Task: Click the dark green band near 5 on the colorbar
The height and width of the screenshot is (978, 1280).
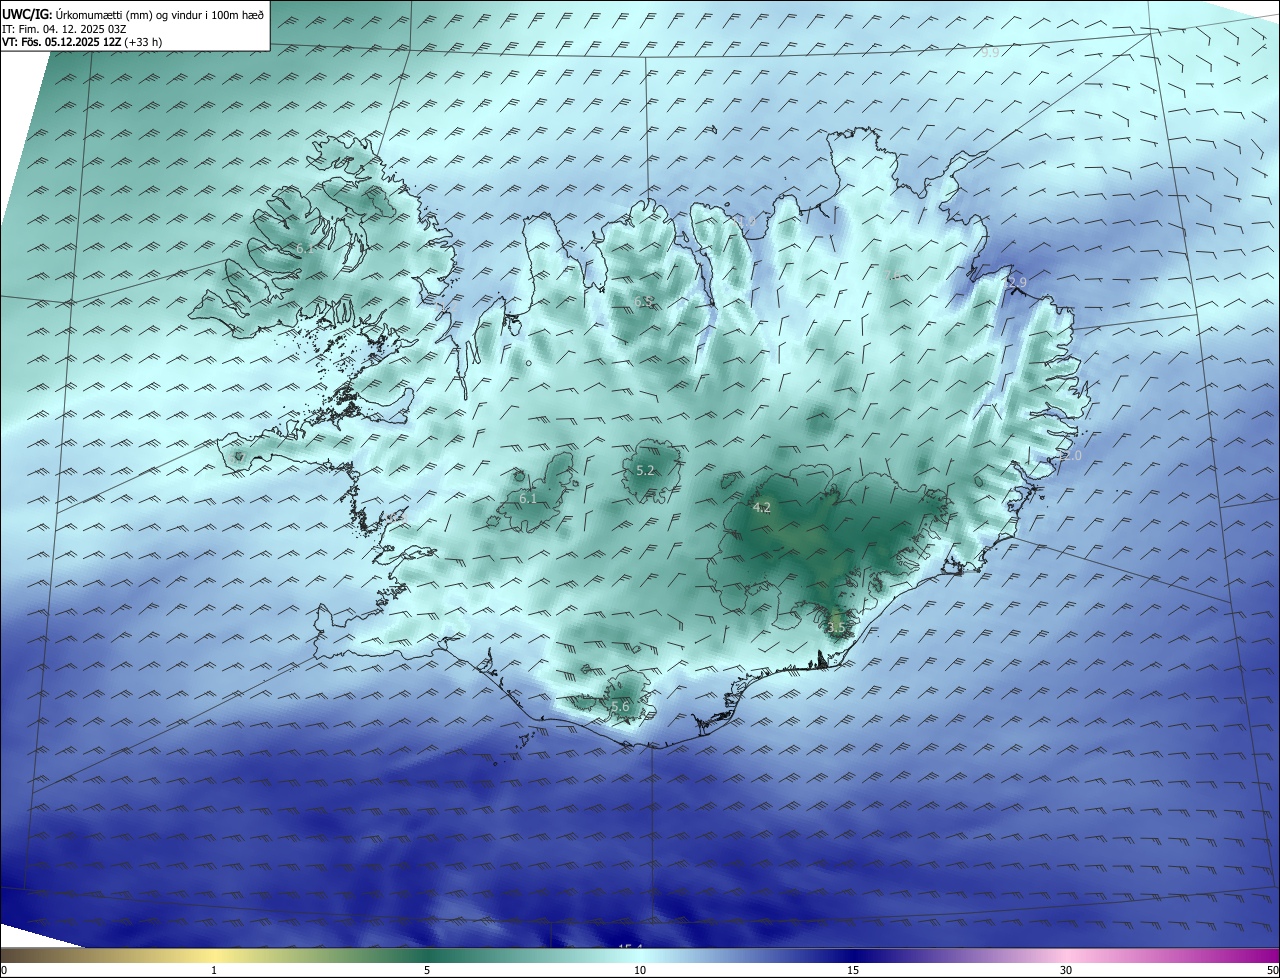Action: pos(427,955)
